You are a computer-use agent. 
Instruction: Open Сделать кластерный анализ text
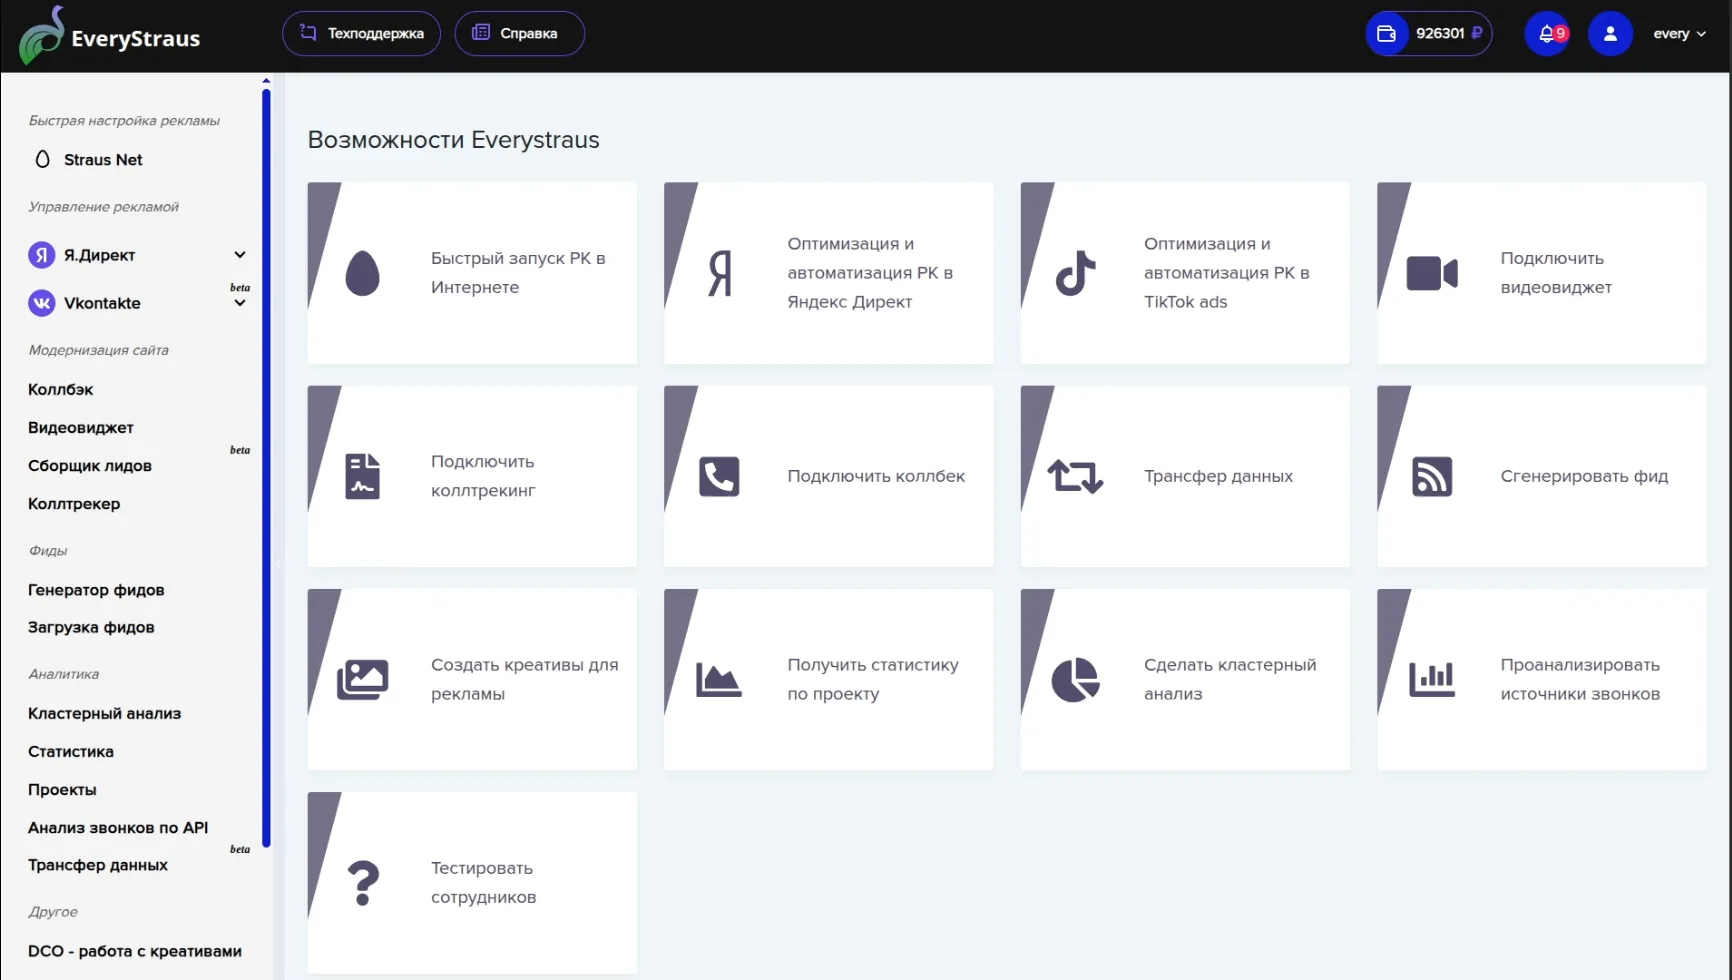pyautogui.click(x=1230, y=680)
